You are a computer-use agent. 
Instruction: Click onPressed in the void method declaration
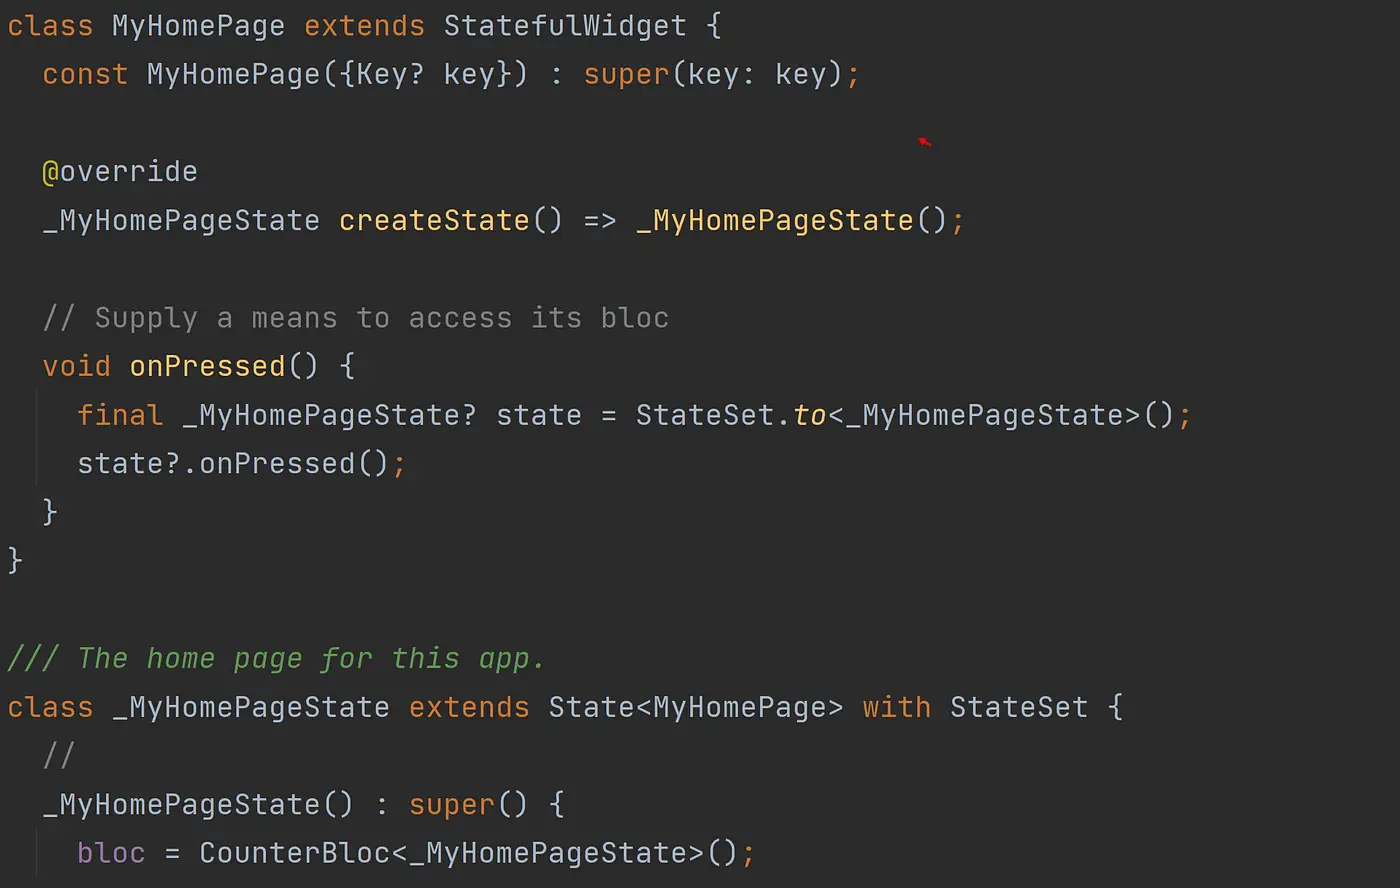[x=207, y=366]
